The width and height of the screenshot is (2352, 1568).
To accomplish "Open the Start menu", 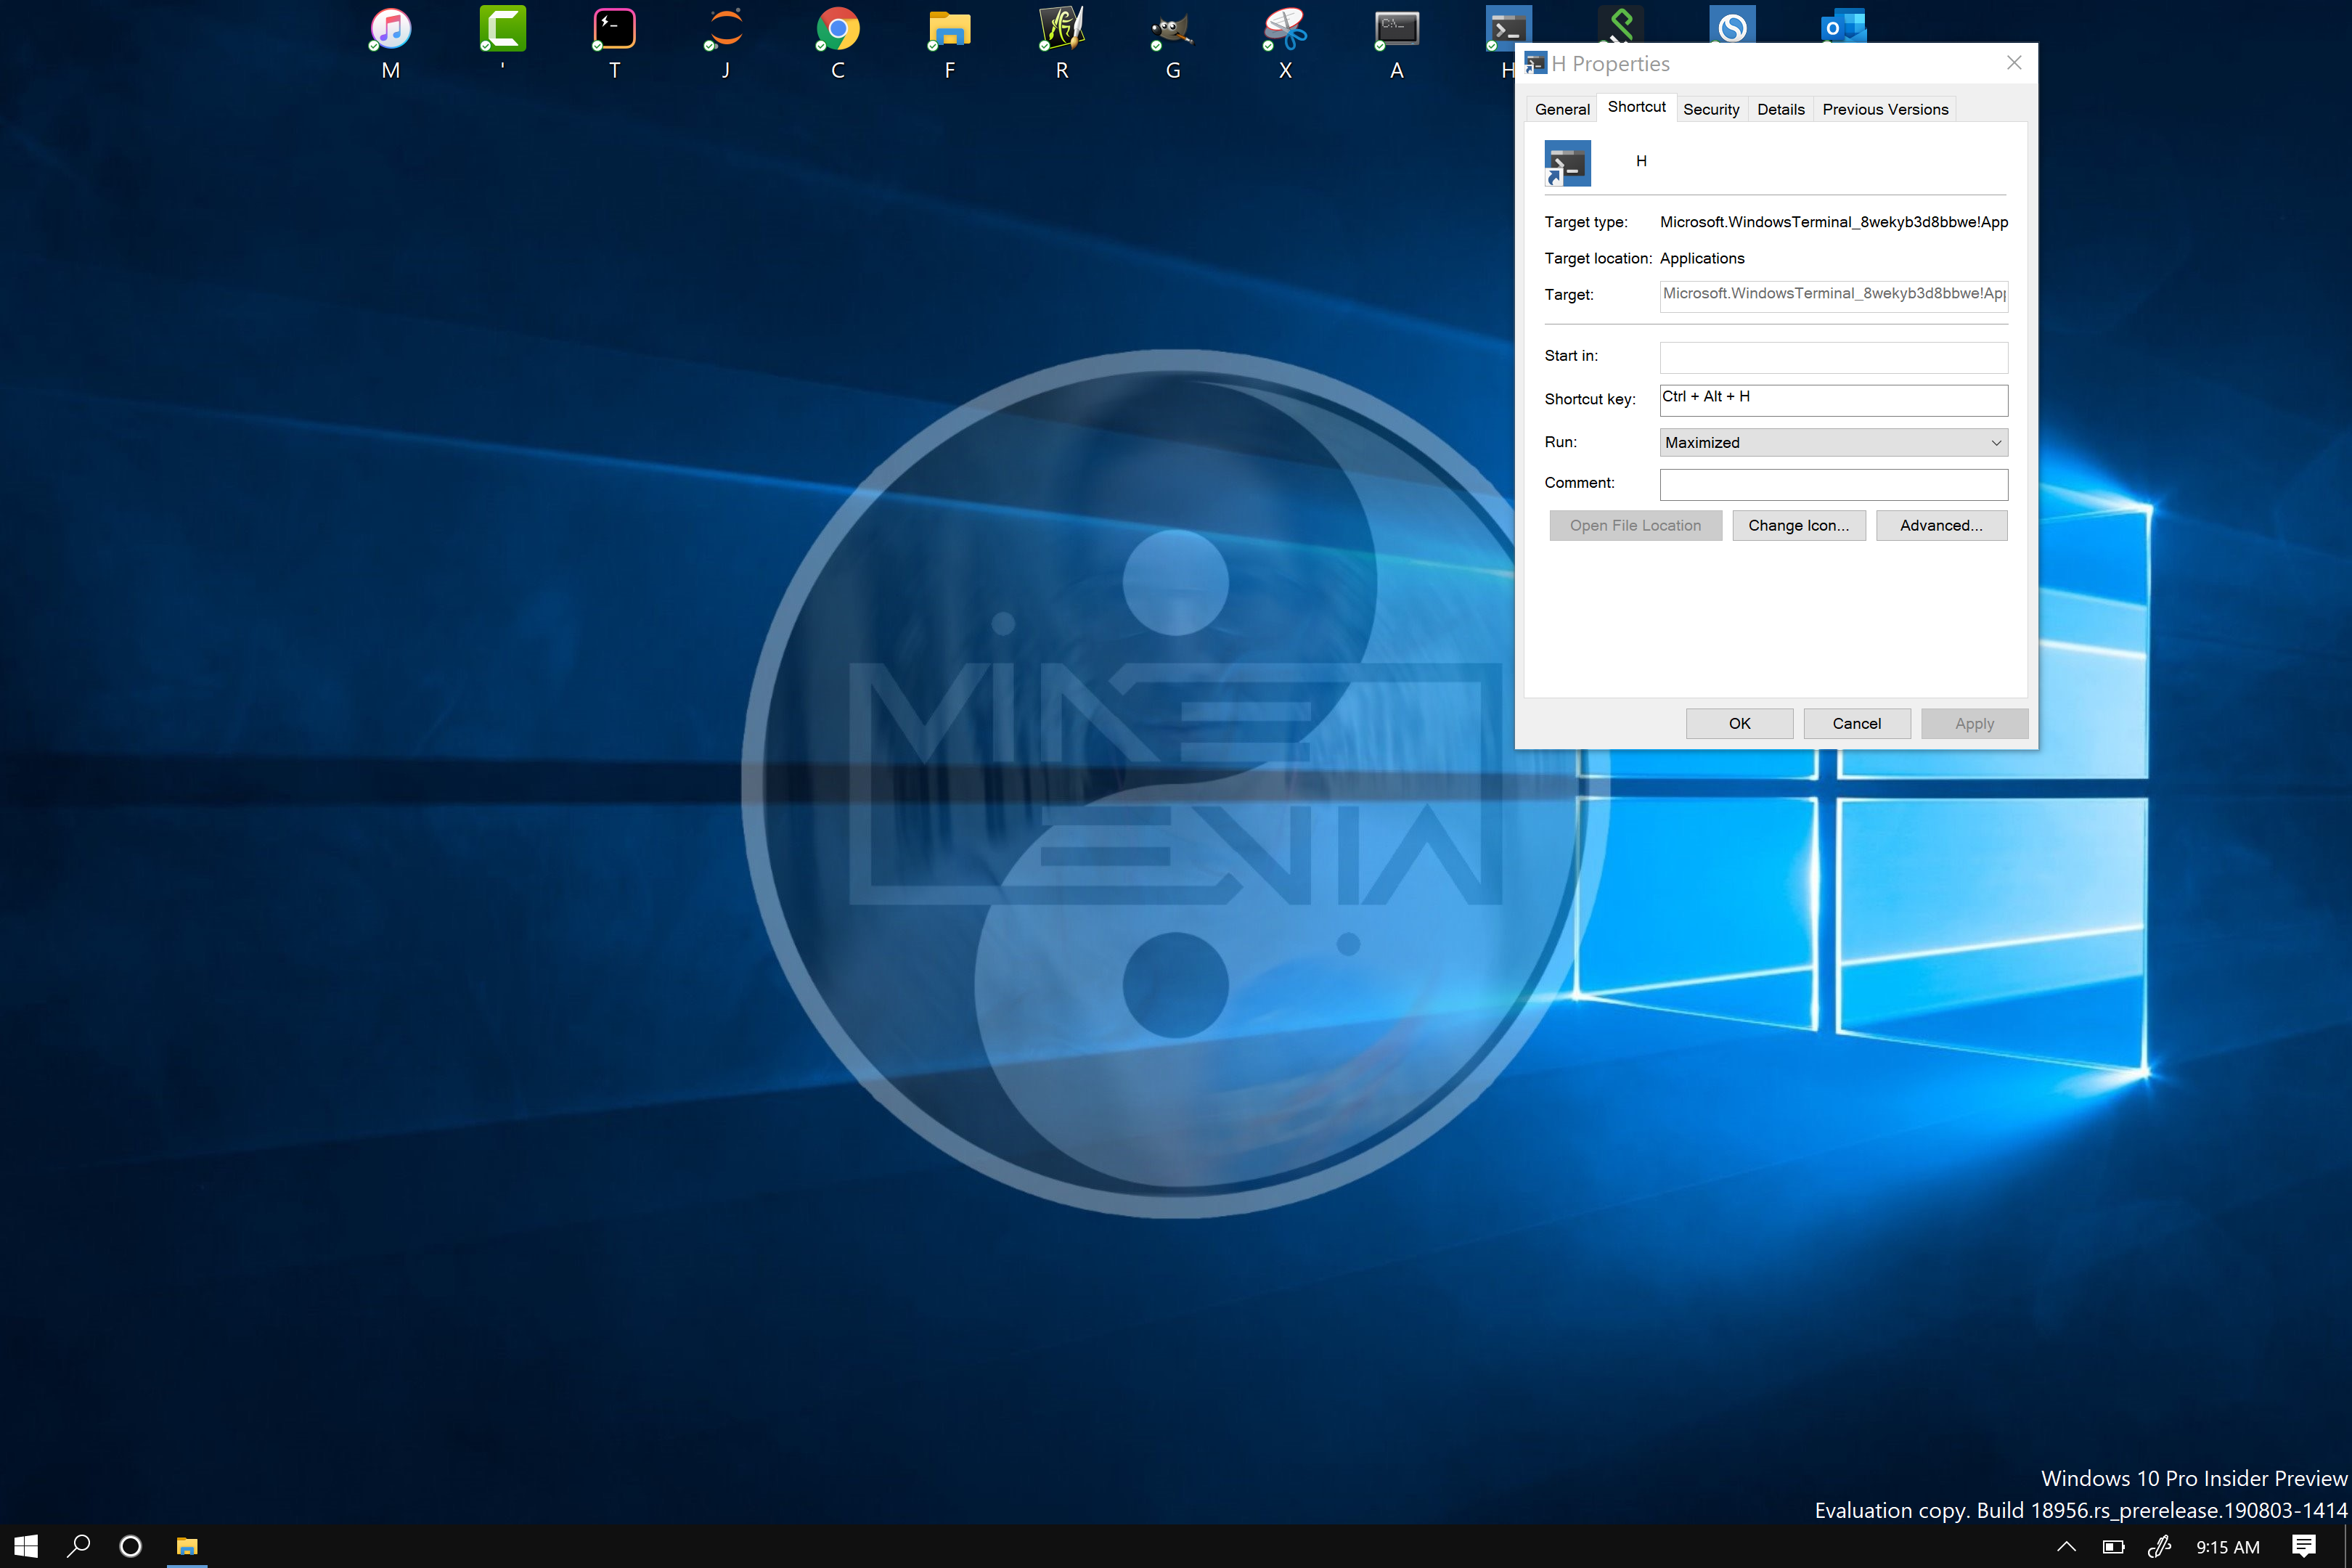I will coord(23,1546).
